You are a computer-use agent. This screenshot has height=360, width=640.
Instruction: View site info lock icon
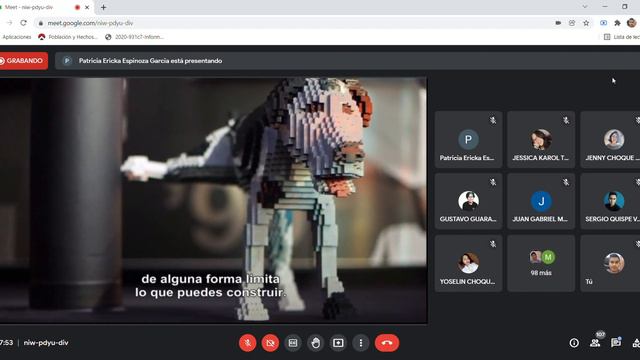pos(40,23)
